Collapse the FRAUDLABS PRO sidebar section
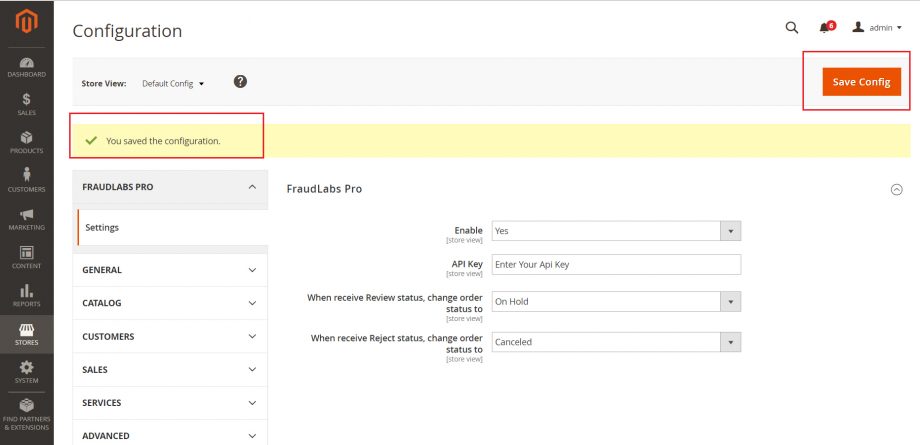Screen dimensions: 920x445 170,187
